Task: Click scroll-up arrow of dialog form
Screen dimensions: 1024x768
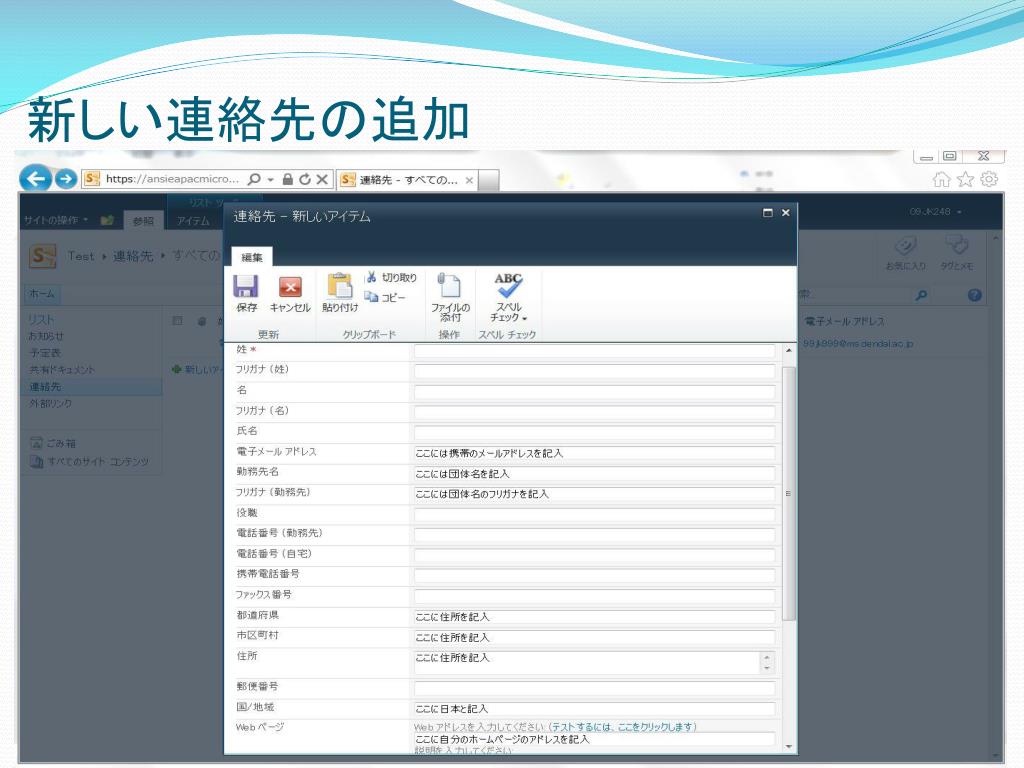Action: (788, 351)
